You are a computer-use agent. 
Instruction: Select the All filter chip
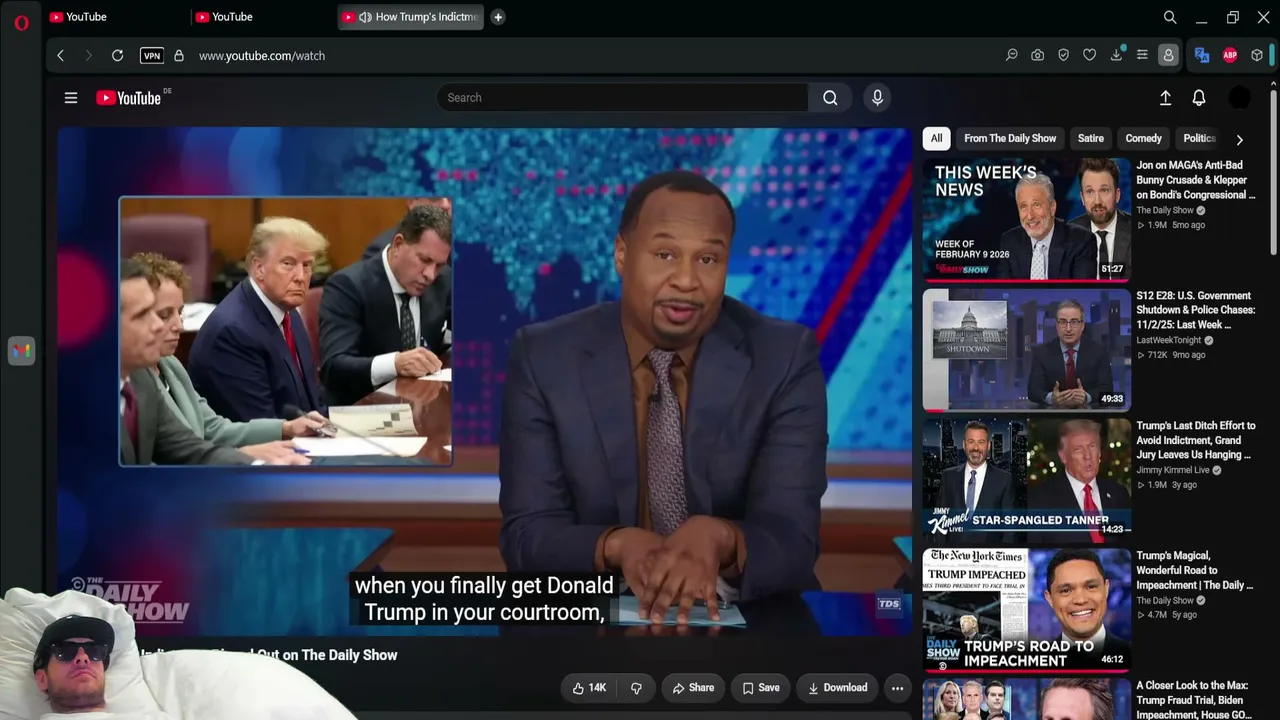[936, 139]
